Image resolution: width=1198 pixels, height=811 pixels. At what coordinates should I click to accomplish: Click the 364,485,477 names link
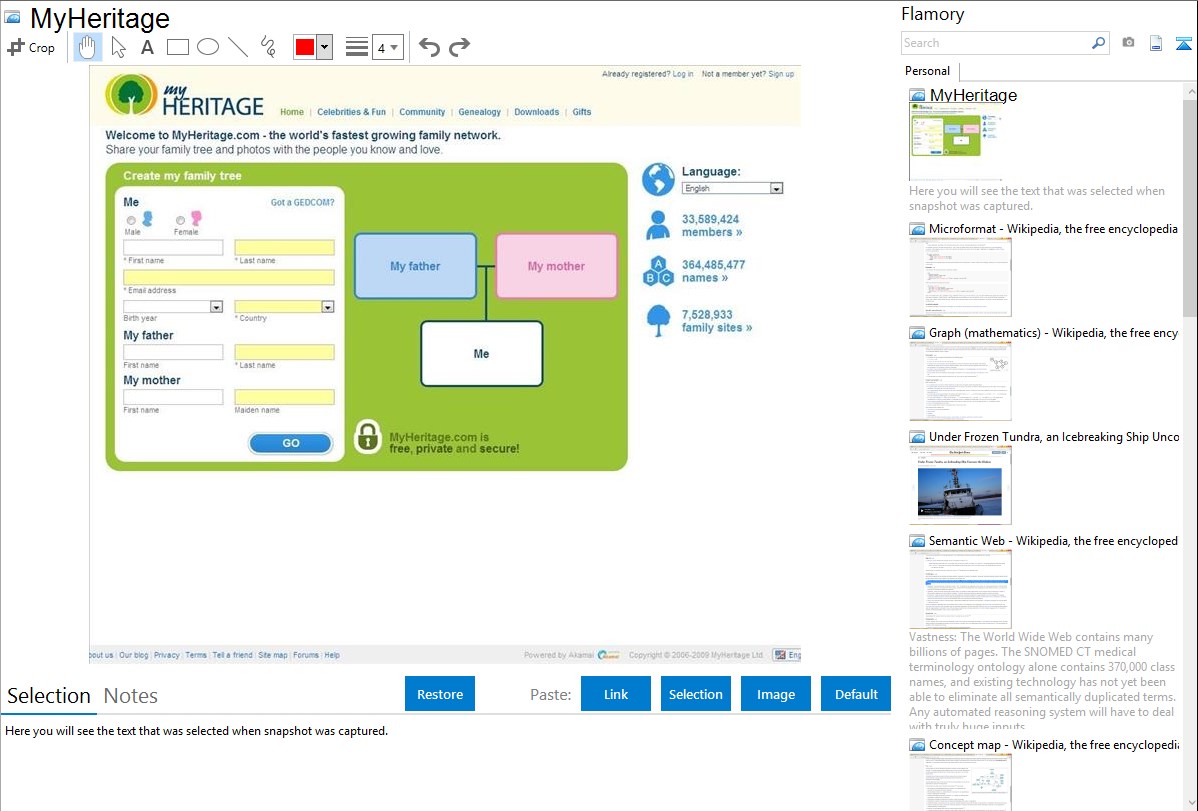tap(713, 271)
